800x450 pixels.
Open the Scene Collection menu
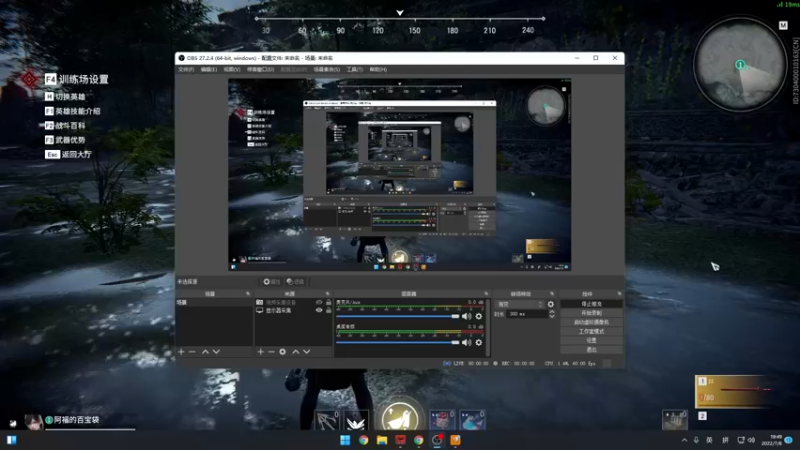[x=327, y=69]
